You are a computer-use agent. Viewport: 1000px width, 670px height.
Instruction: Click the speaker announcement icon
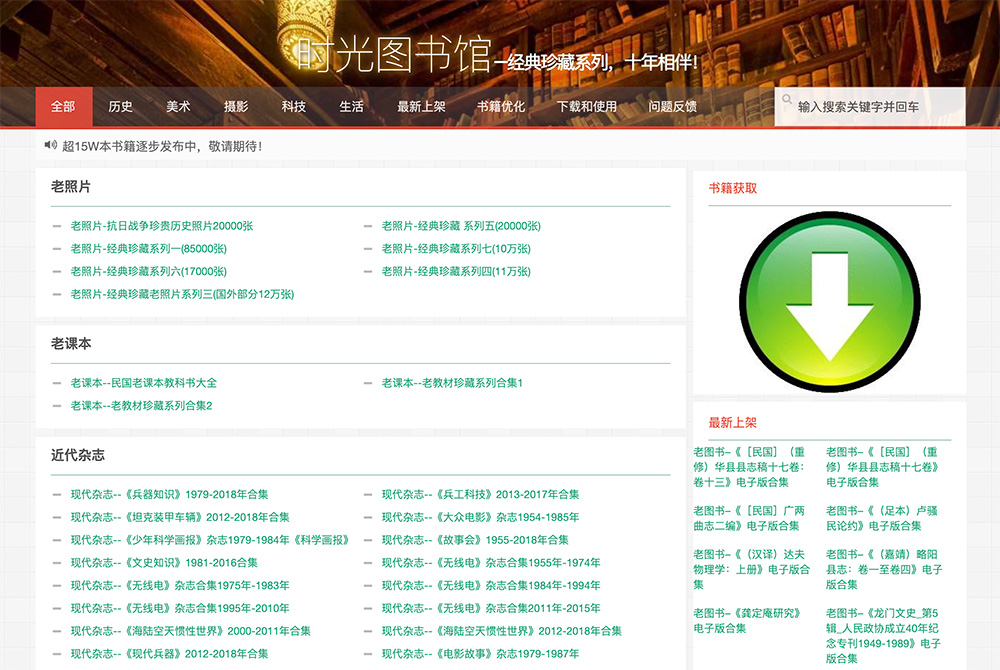(x=50, y=146)
